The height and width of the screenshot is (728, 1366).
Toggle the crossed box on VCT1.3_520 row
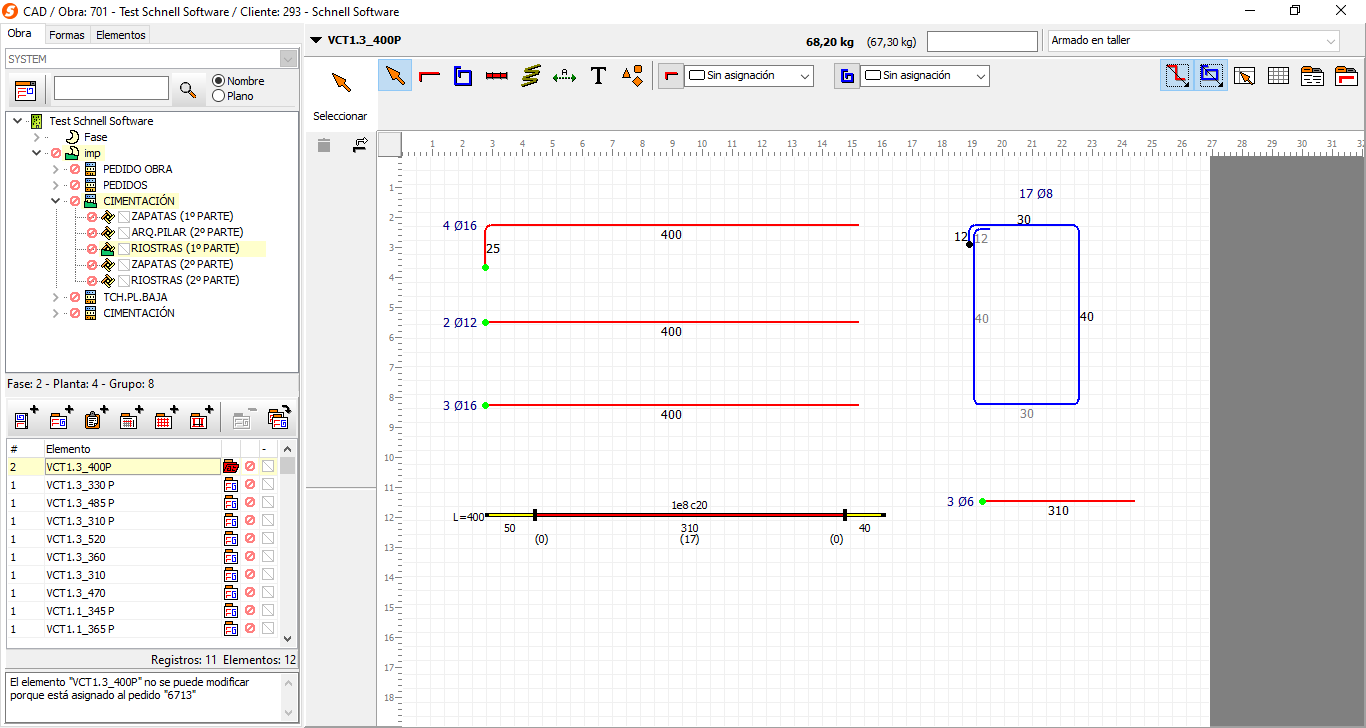(x=268, y=539)
